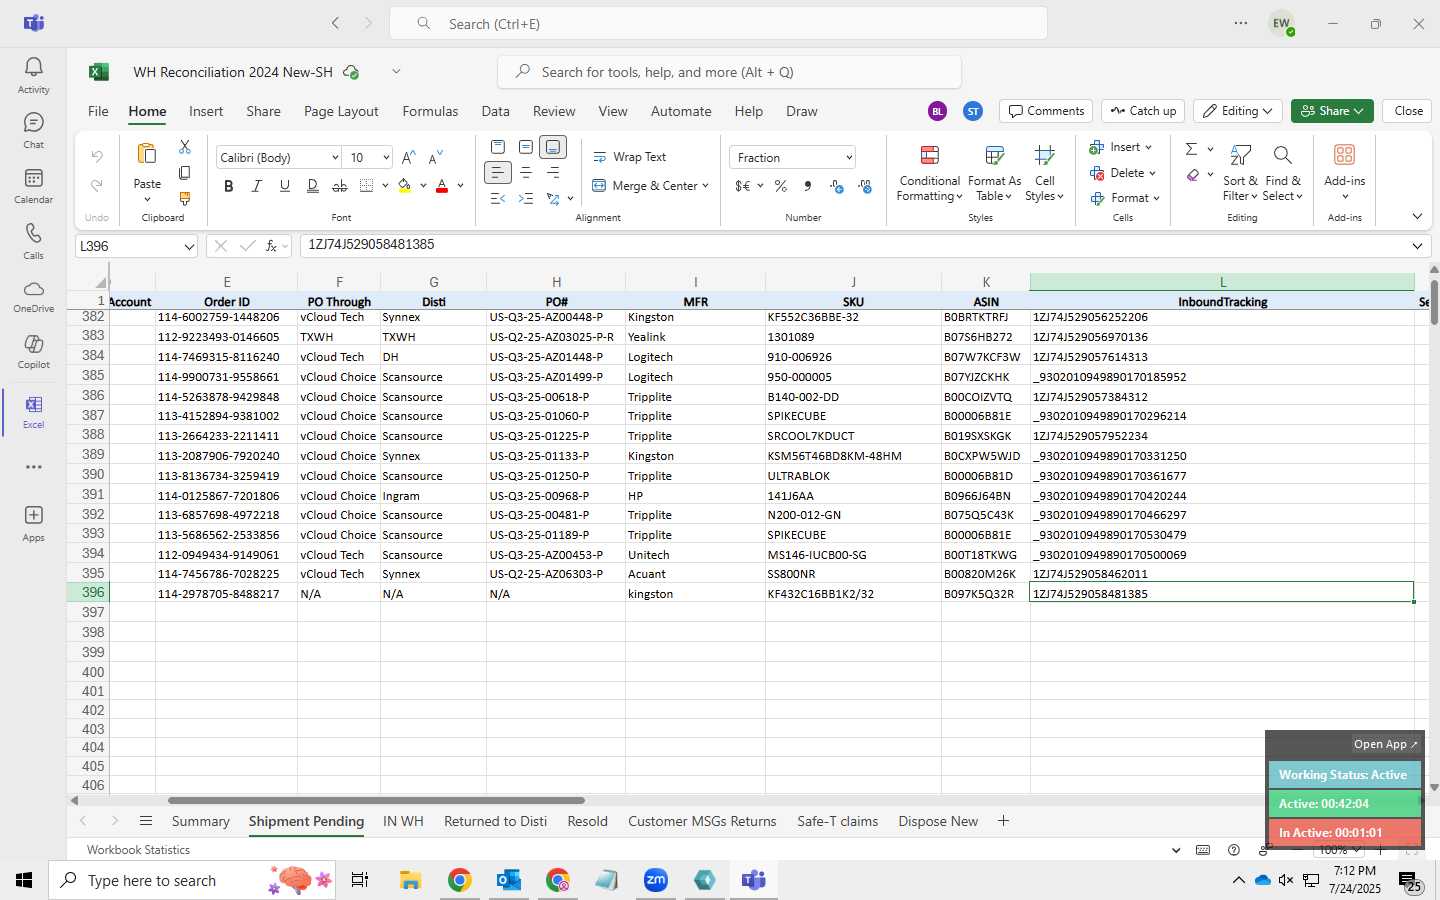Increase indent in the cell
This screenshot has height=900, width=1440.
(525, 199)
